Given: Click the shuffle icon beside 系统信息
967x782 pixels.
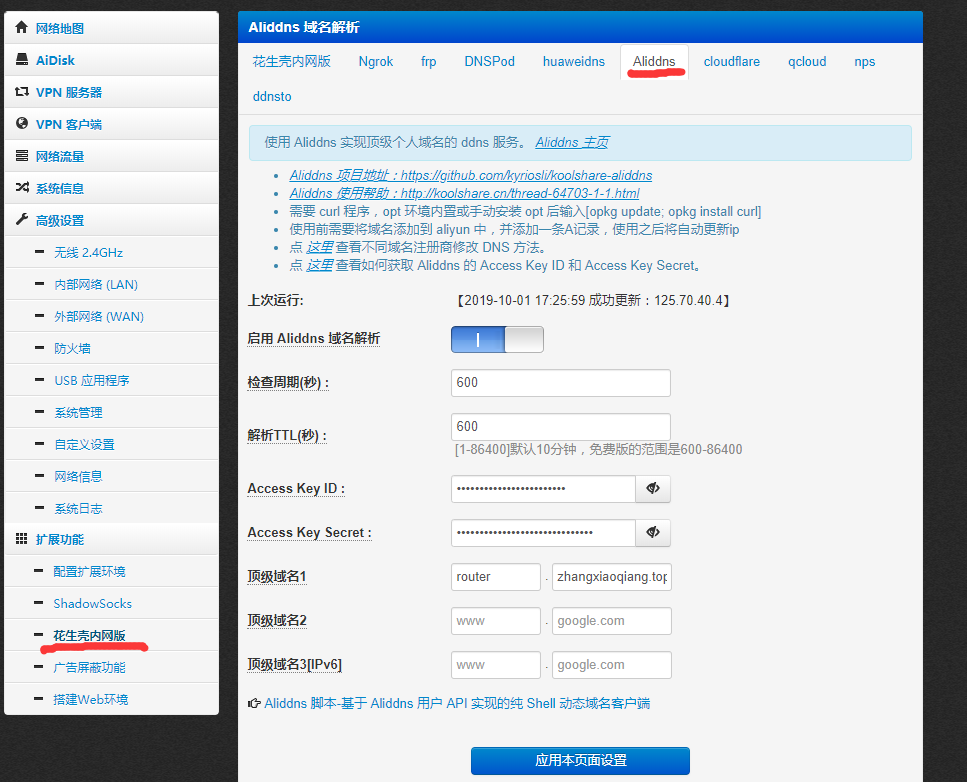Looking at the screenshot, I should [22, 187].
